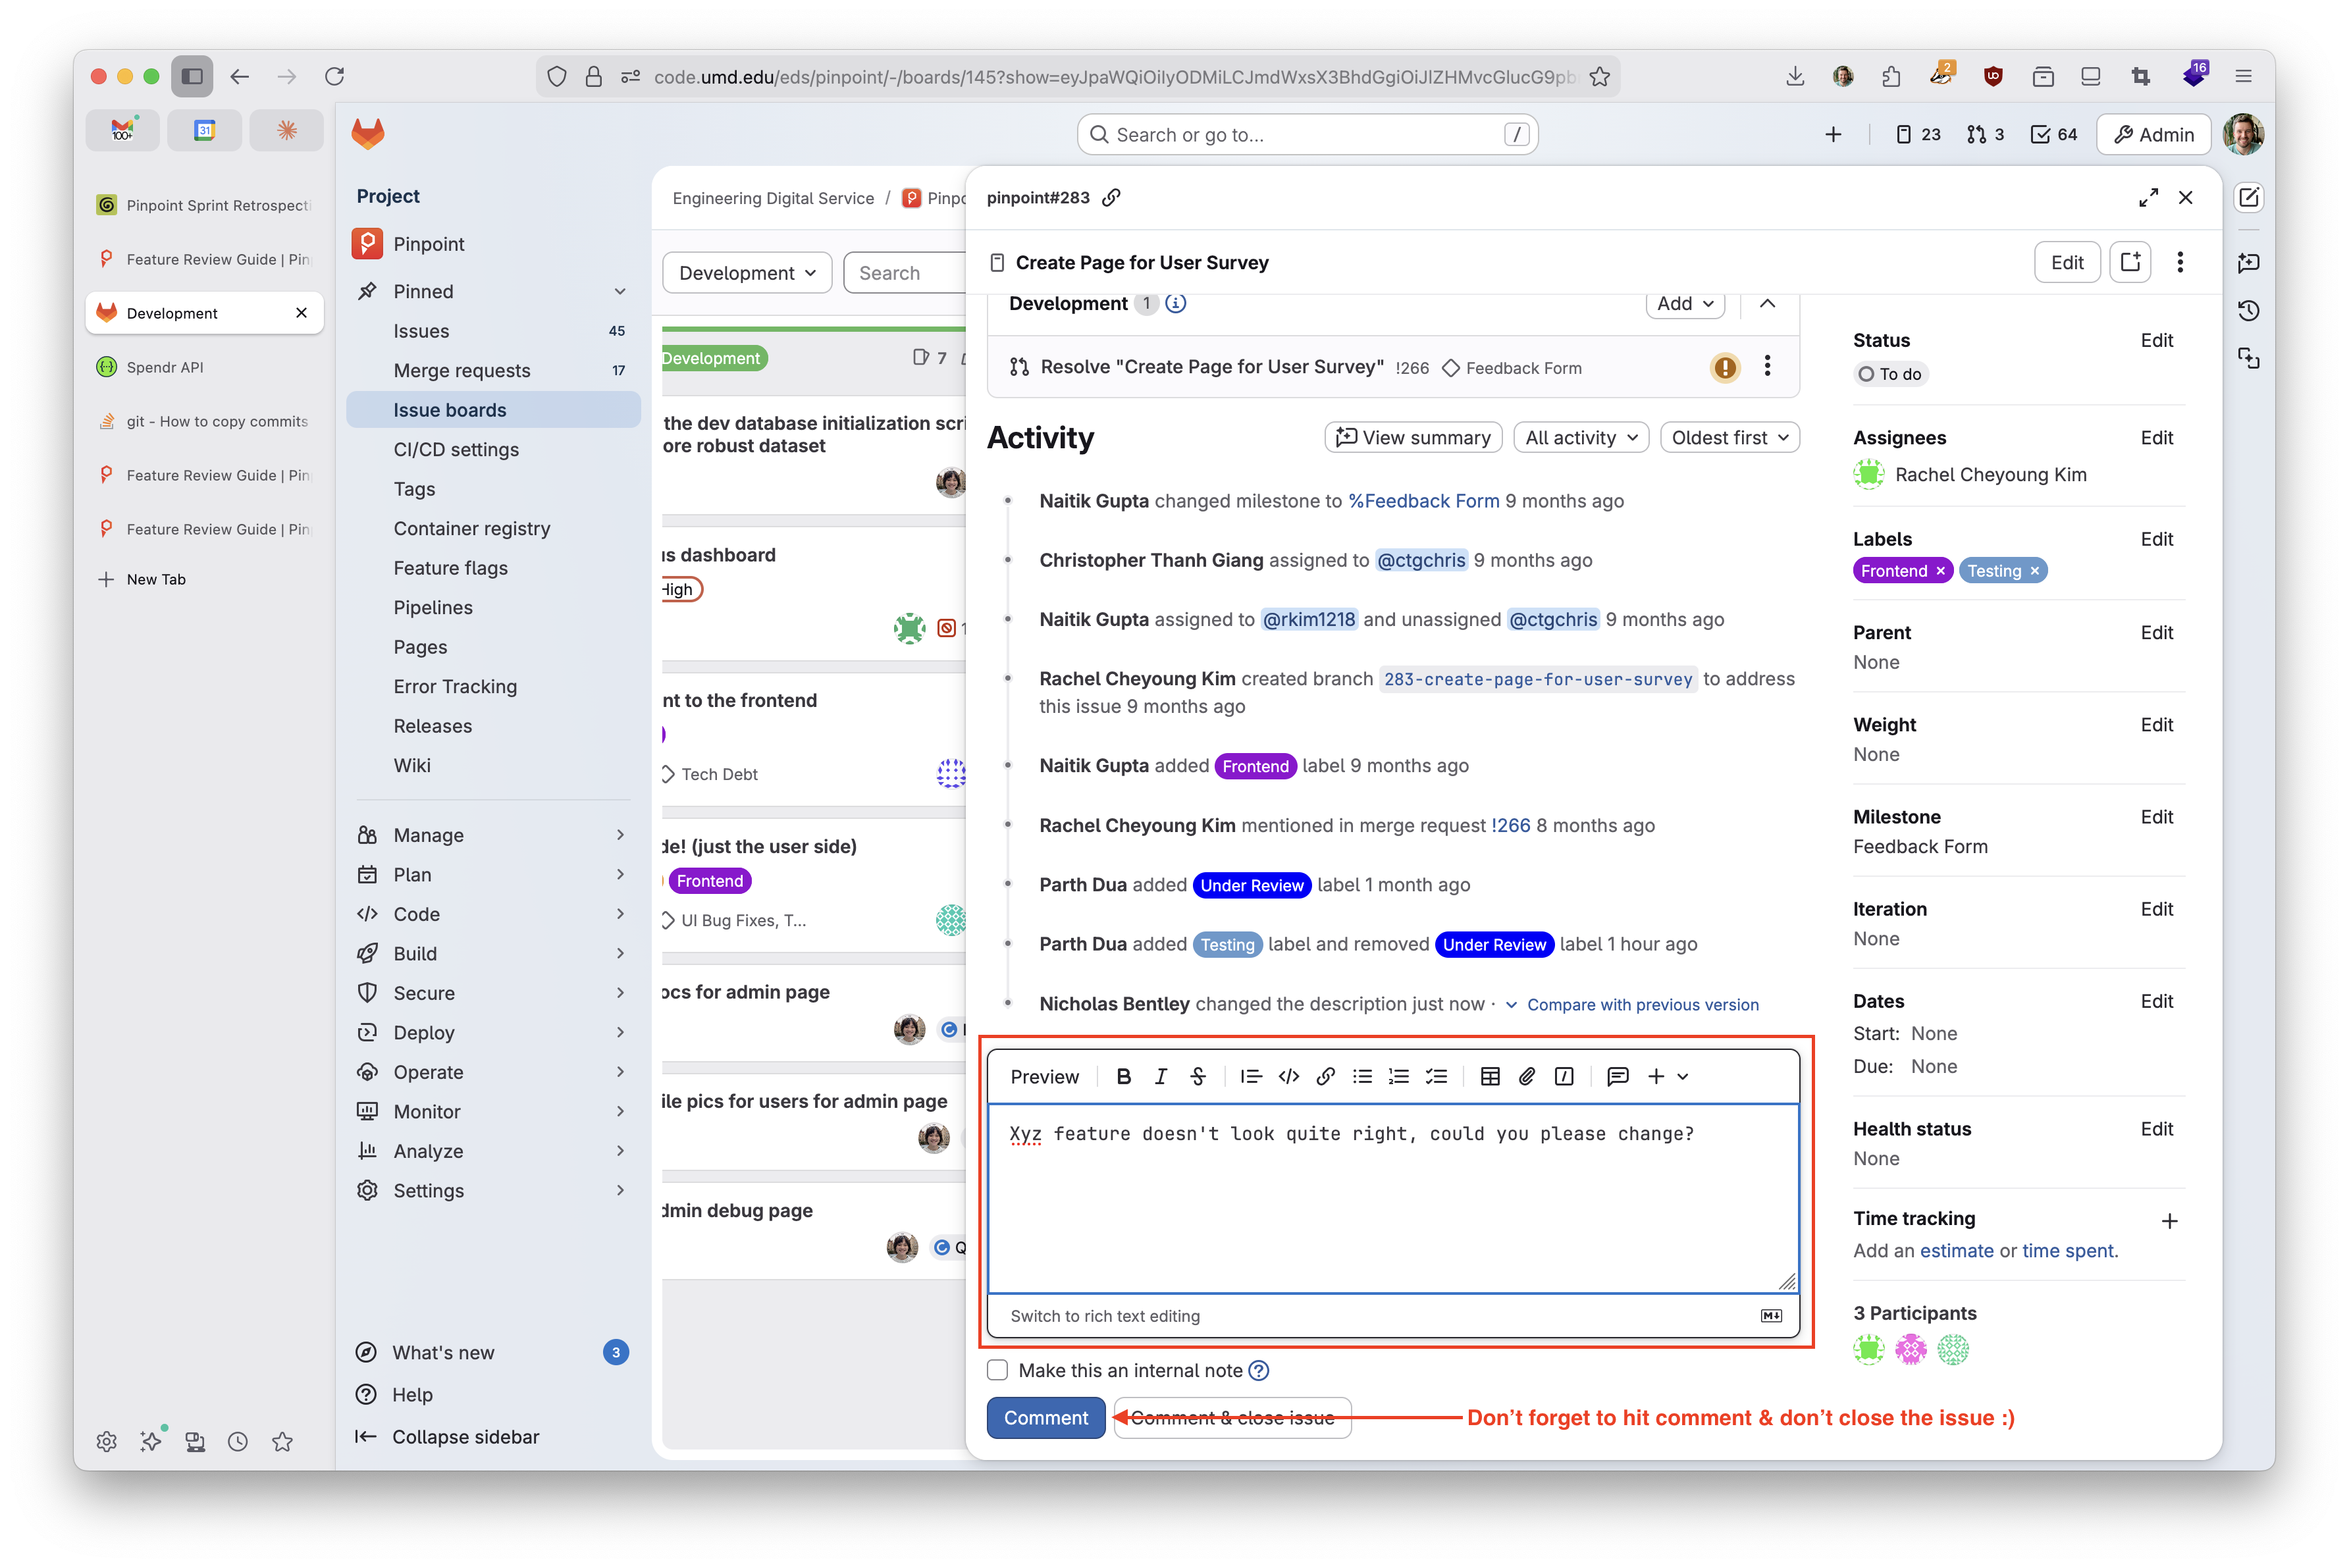Hit the Comment button
This screenshot has width=2349, height=1568.
1045,1417
